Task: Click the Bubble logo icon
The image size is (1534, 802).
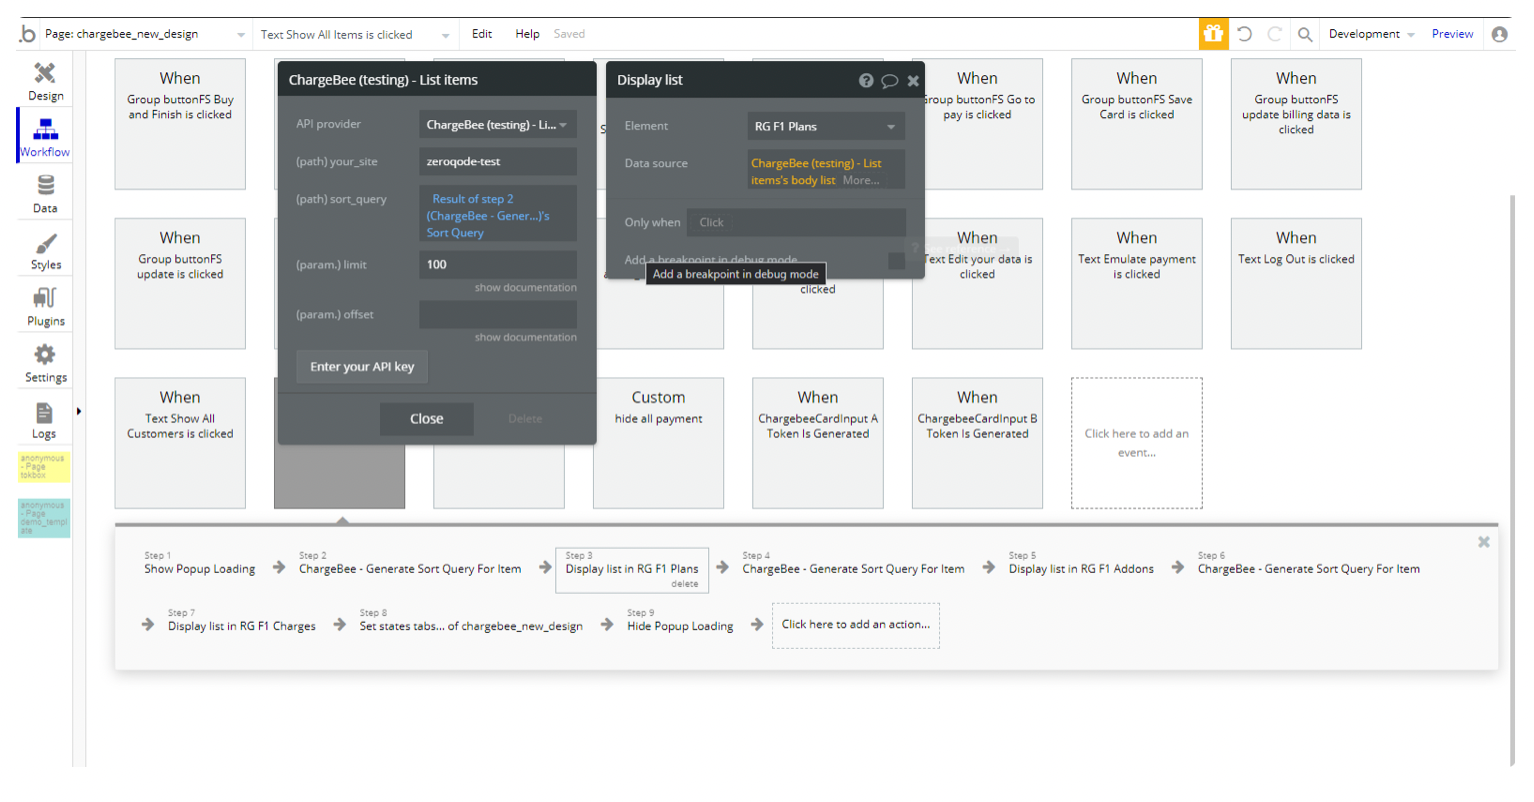Action: coord(27,34)
